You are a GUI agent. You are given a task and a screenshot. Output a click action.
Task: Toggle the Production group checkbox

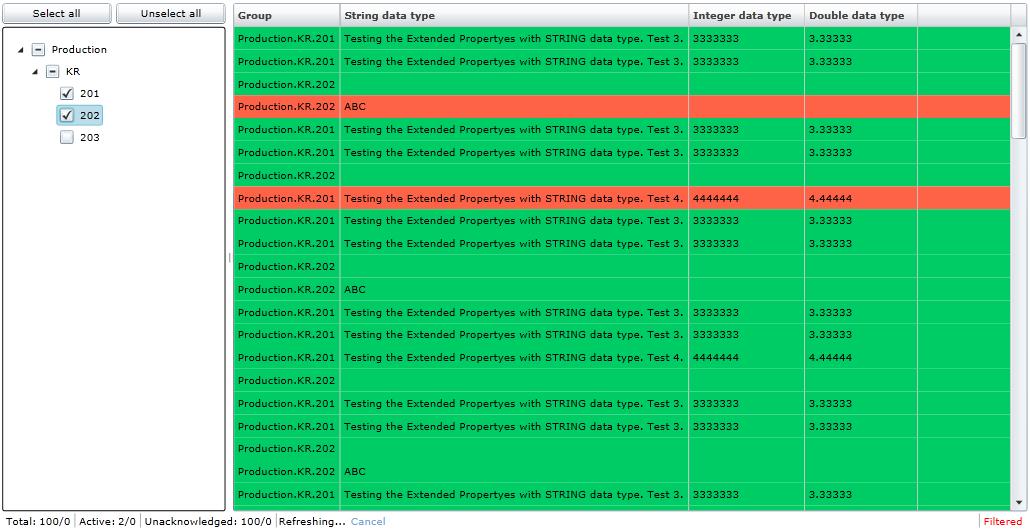tap(39, 50)
